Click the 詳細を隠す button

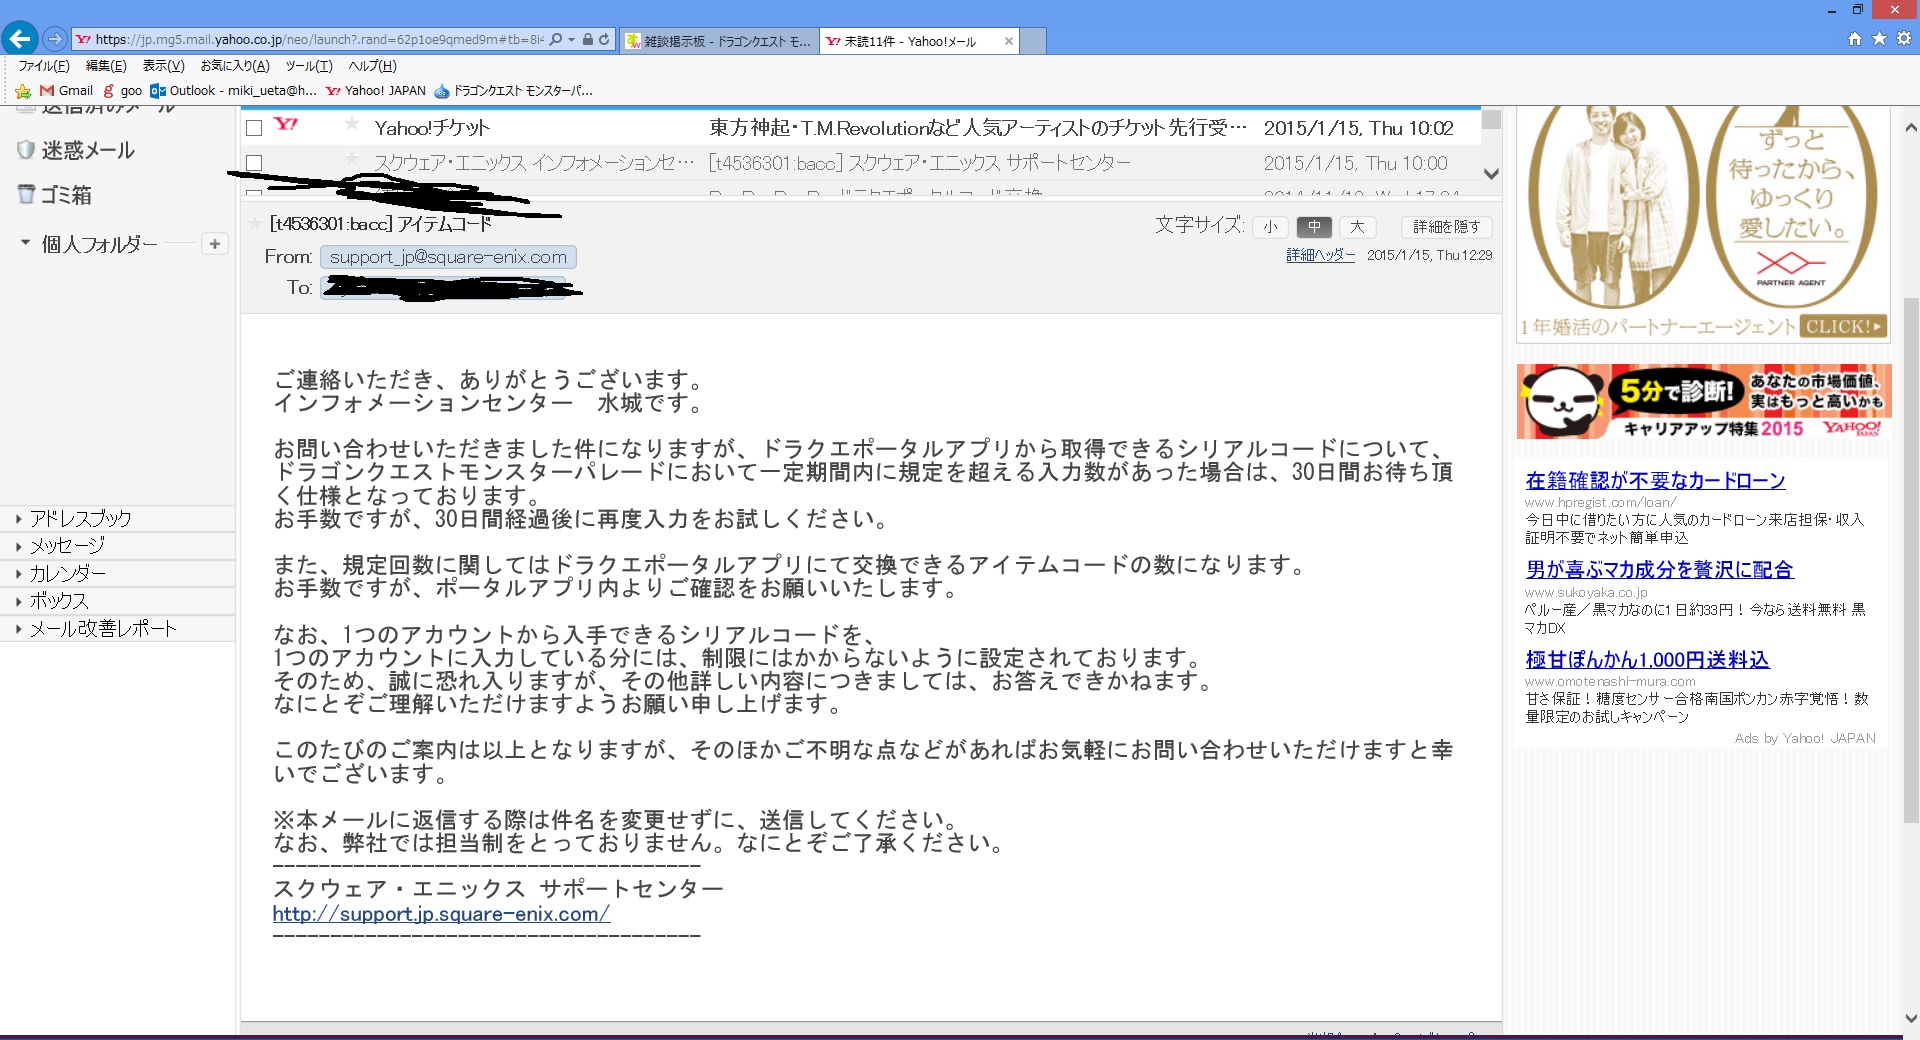click(x=1446, y=227)
